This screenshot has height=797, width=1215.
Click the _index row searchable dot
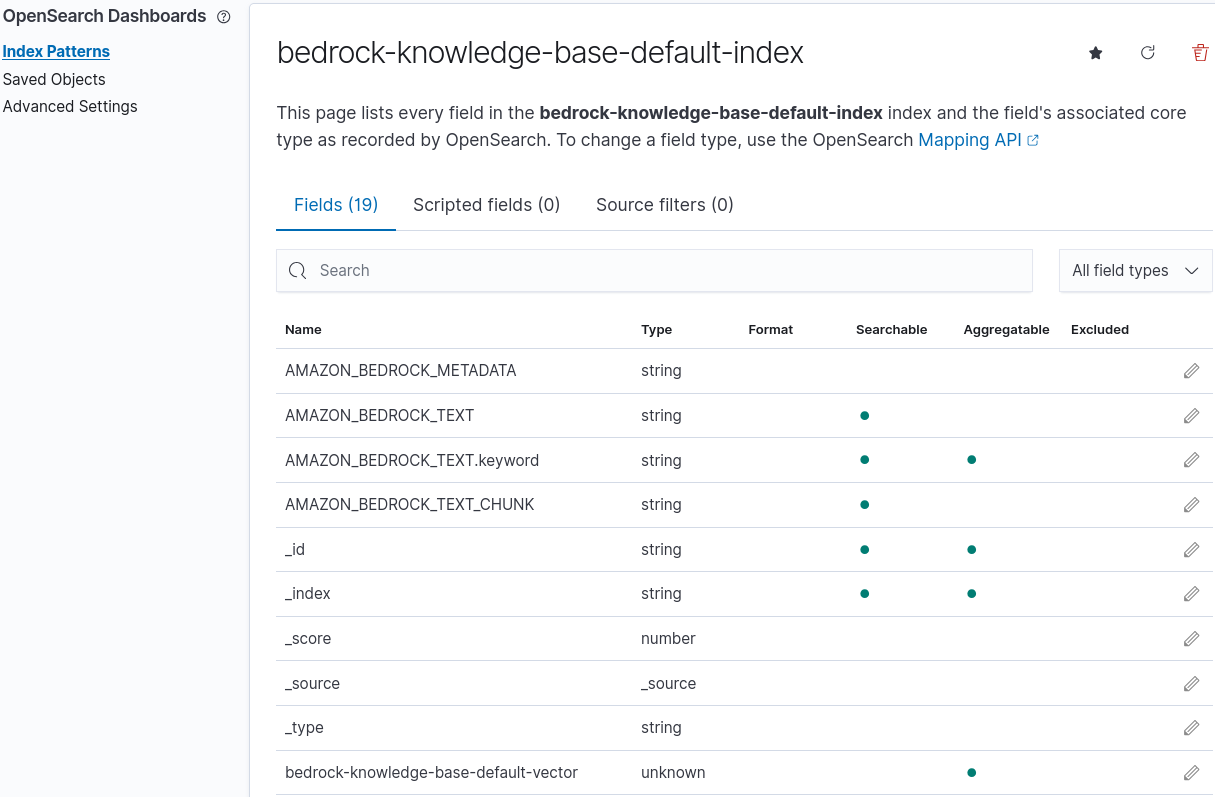tap(864, 594)
